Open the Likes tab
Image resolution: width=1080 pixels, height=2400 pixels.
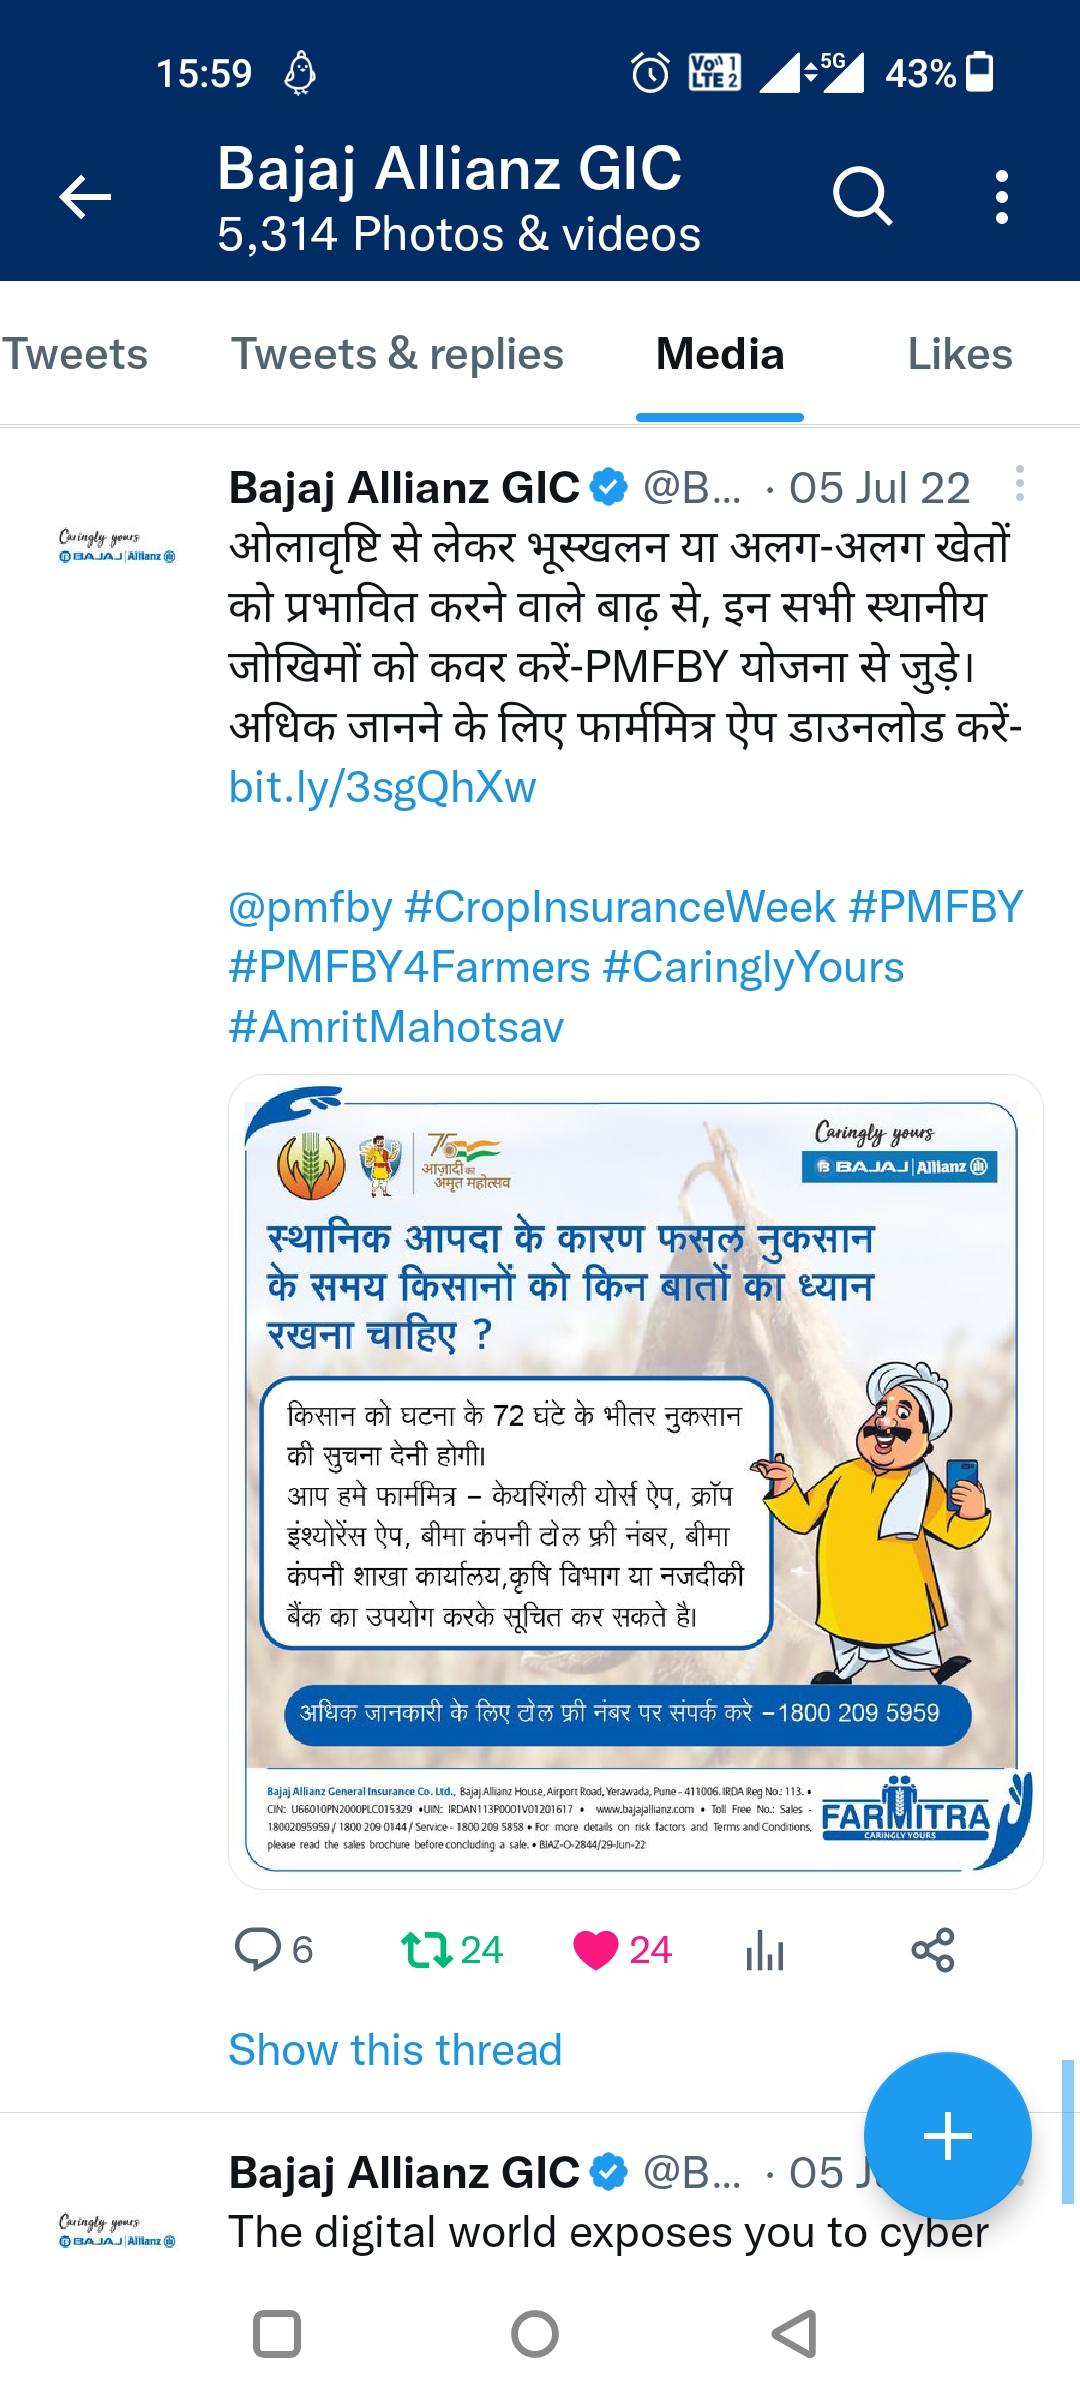tap(960, 354)
